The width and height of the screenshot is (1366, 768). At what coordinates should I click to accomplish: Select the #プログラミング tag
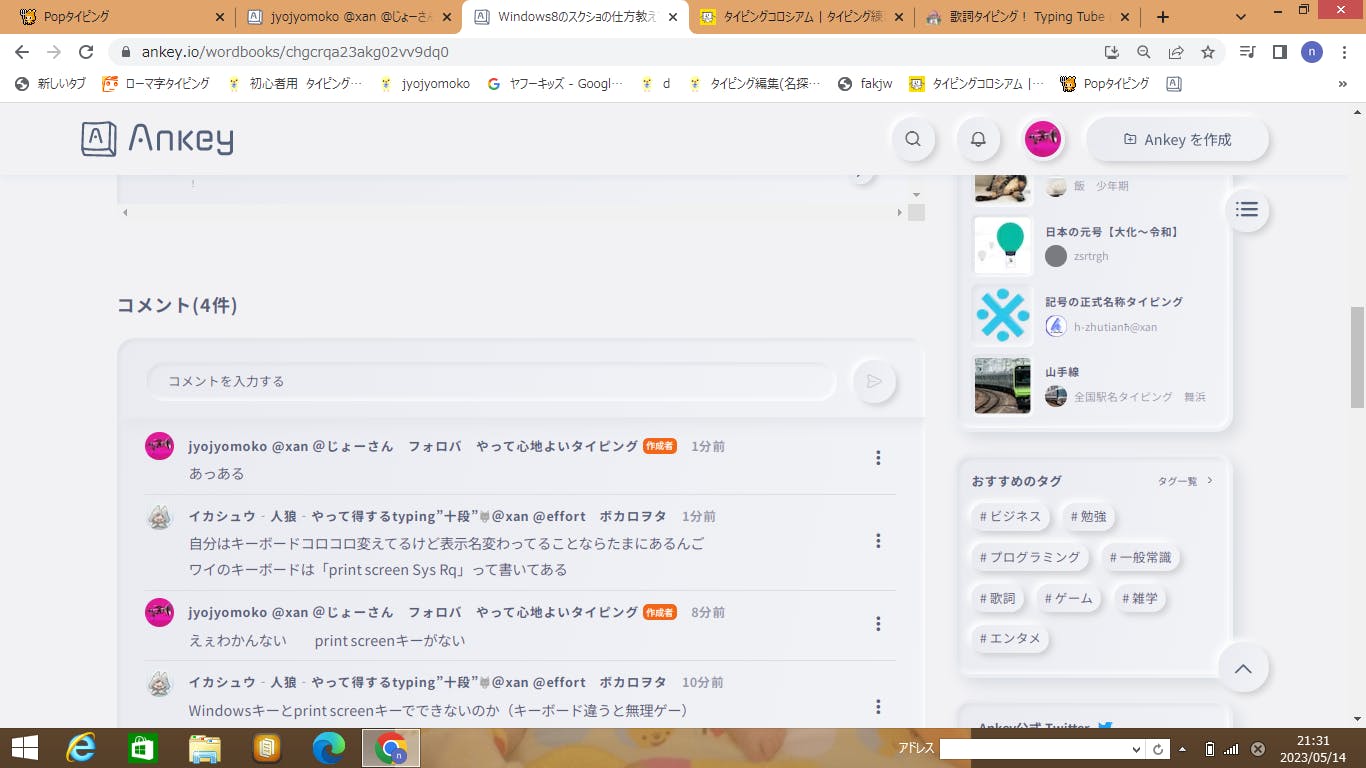click(x=1029, y=557)
